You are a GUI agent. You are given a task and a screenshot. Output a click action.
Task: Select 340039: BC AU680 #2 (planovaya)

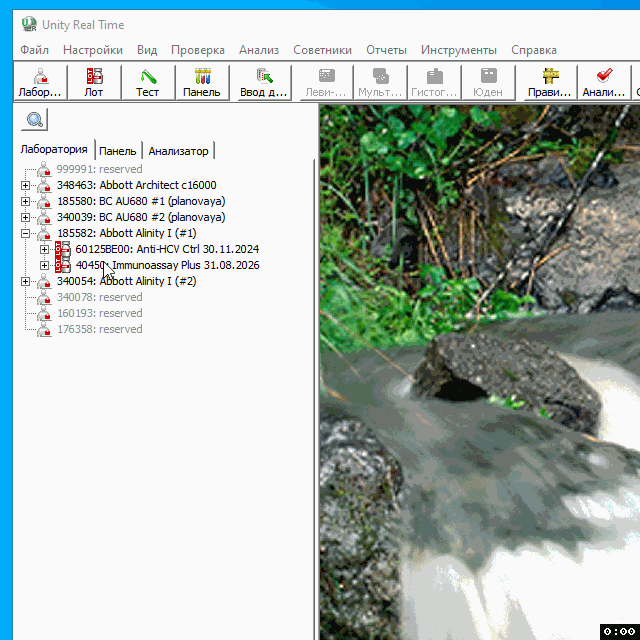coord(140,217)
